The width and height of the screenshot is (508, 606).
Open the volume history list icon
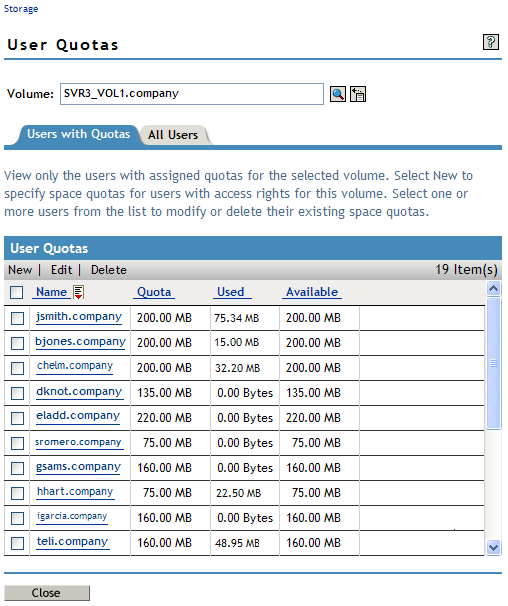[358, 94]
